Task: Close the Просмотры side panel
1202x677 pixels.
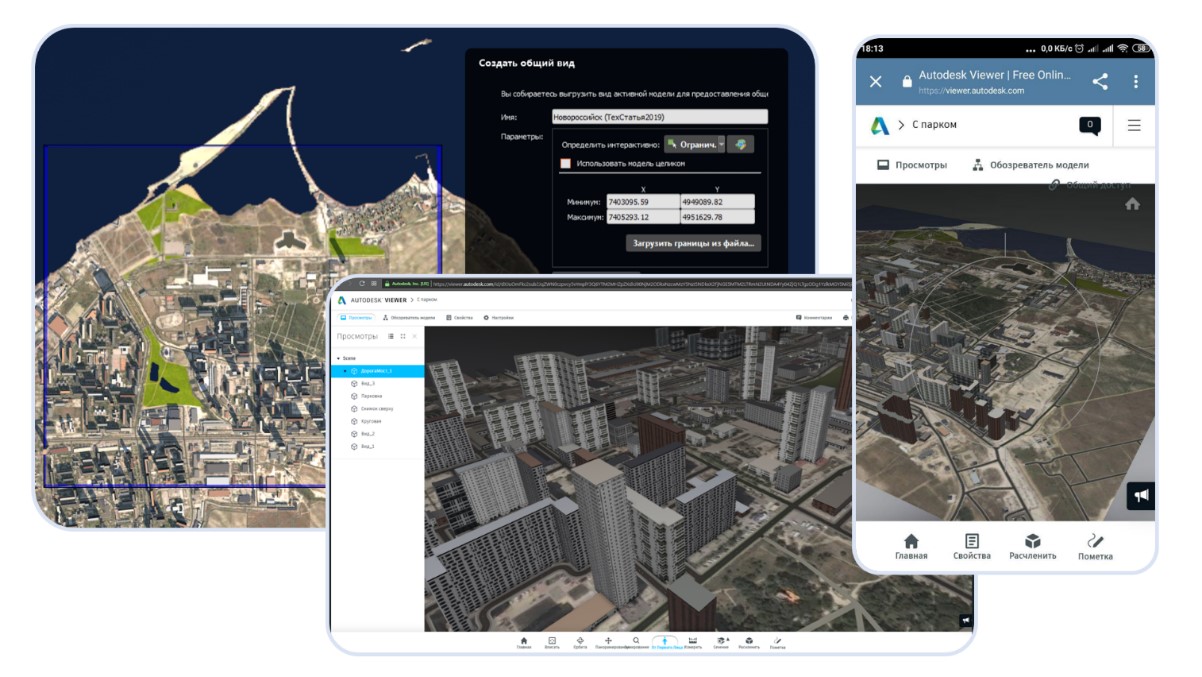Action: tap(415, 336)
